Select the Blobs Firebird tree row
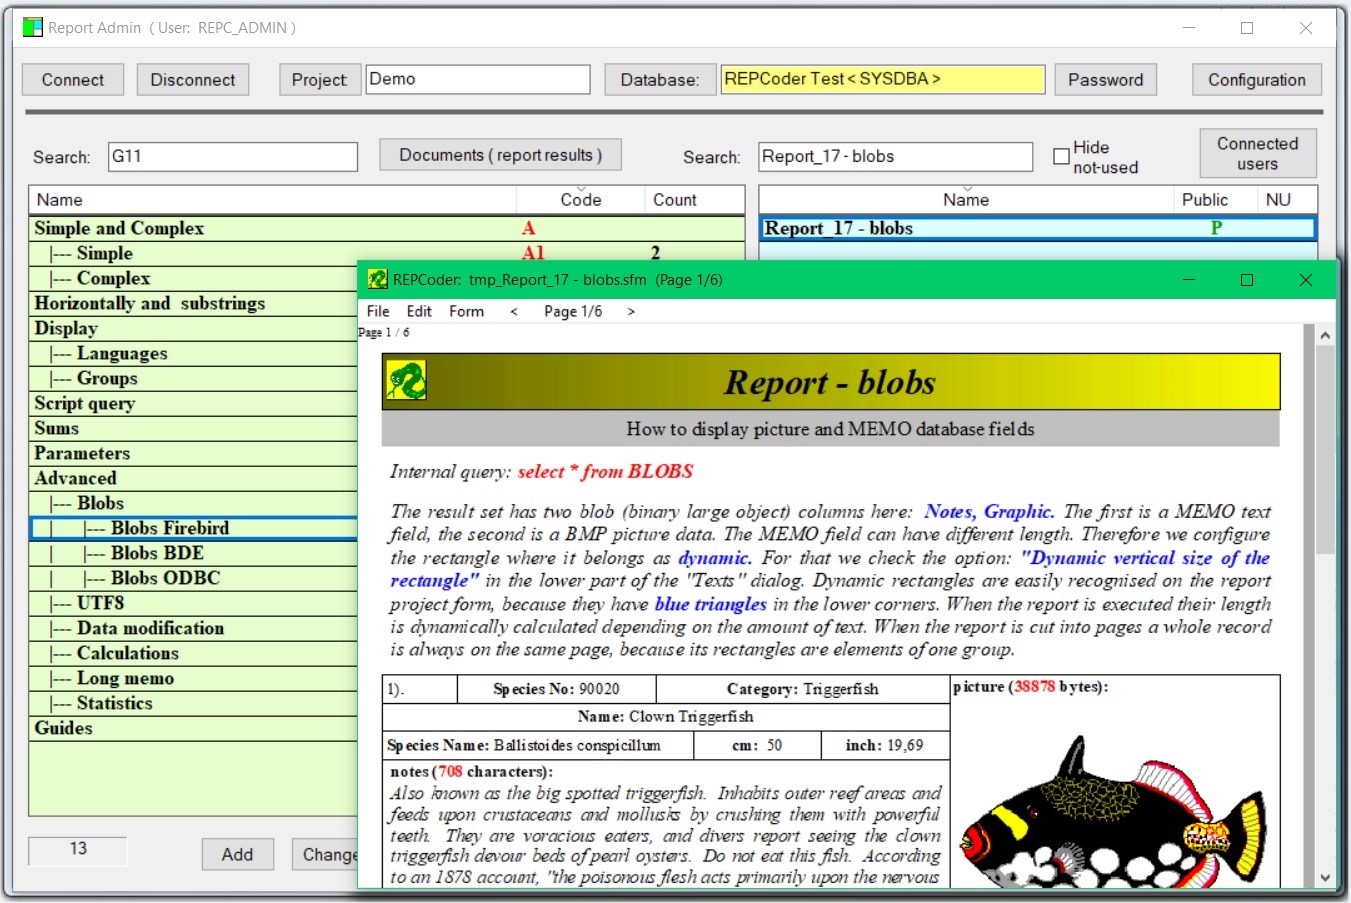This screenshot has height=903, width=1351. (193, 528)
